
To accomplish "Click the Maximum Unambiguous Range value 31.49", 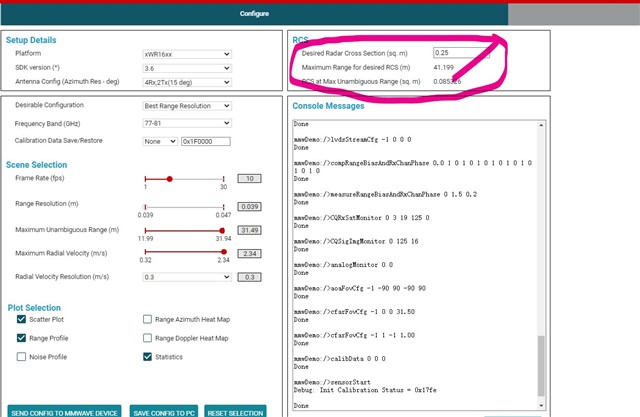I will (249, 230).
